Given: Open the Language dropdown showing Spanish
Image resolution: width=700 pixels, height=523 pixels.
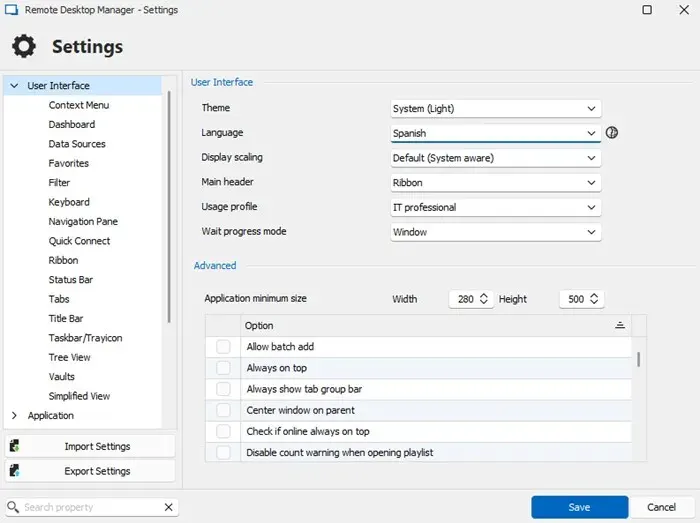Looking at the screenshot, I should 496,133.
